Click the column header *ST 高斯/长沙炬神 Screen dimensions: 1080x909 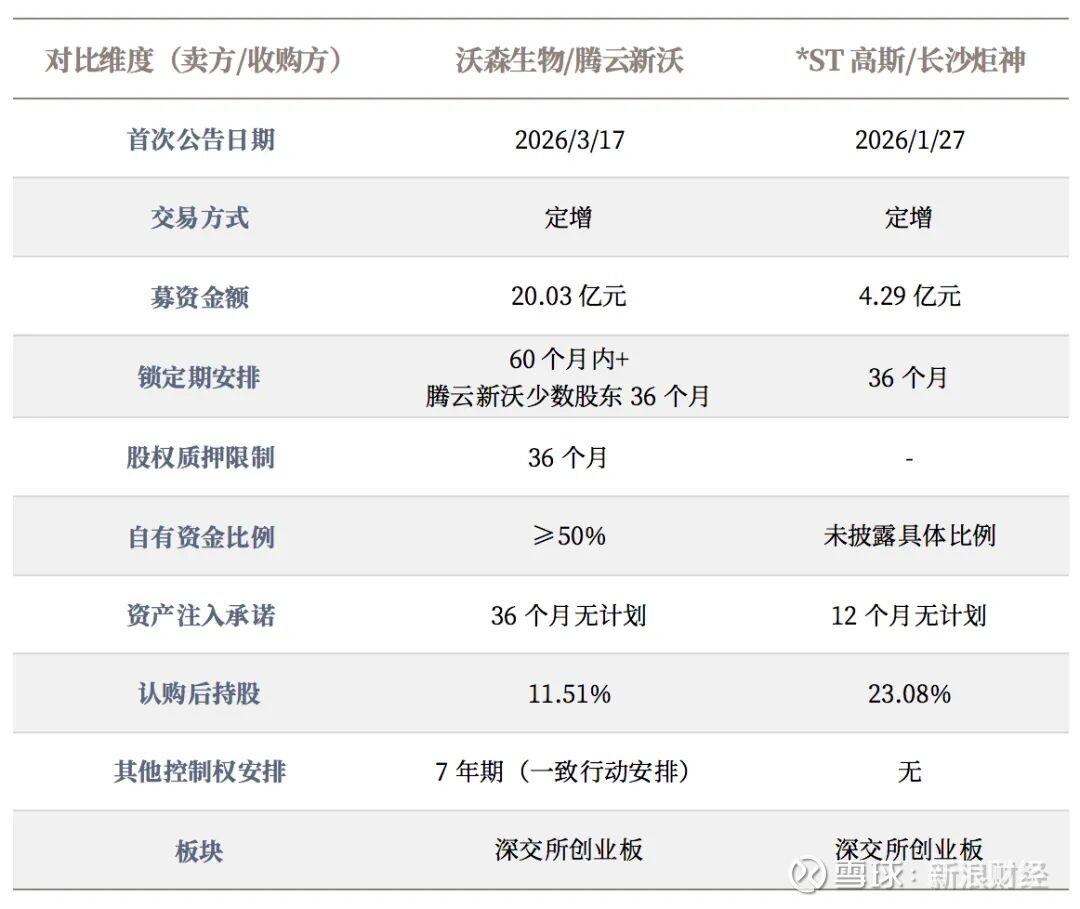click(x=910, y=61)
